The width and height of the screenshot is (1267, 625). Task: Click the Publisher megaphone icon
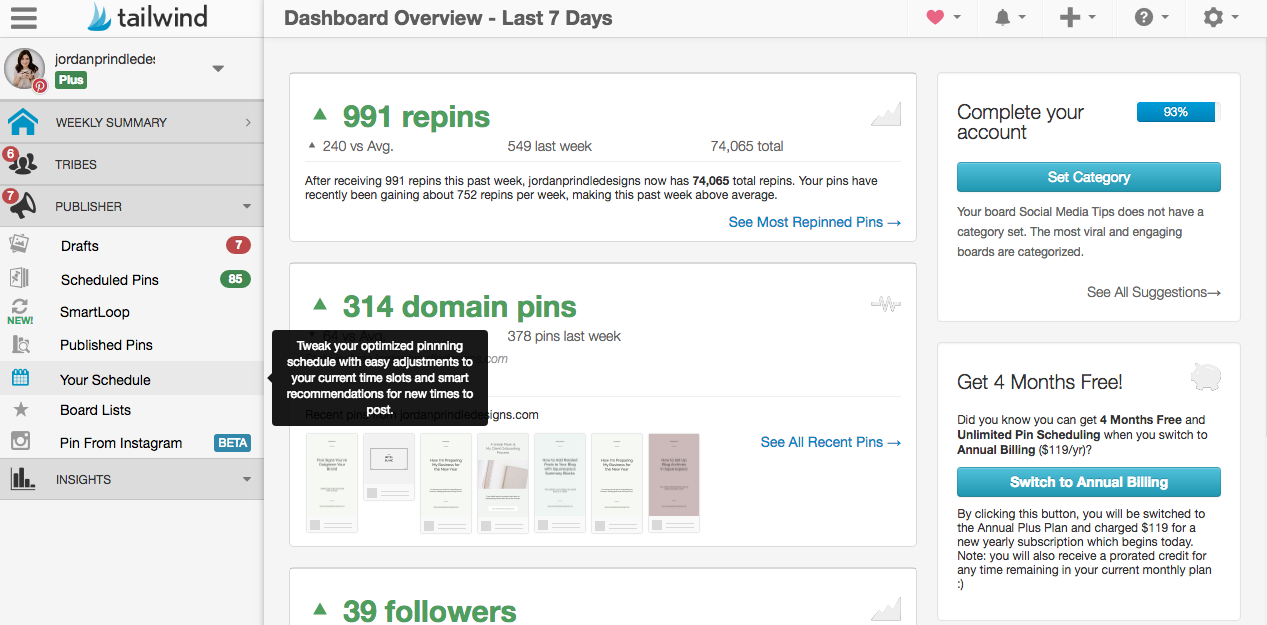tap(23, 206)
